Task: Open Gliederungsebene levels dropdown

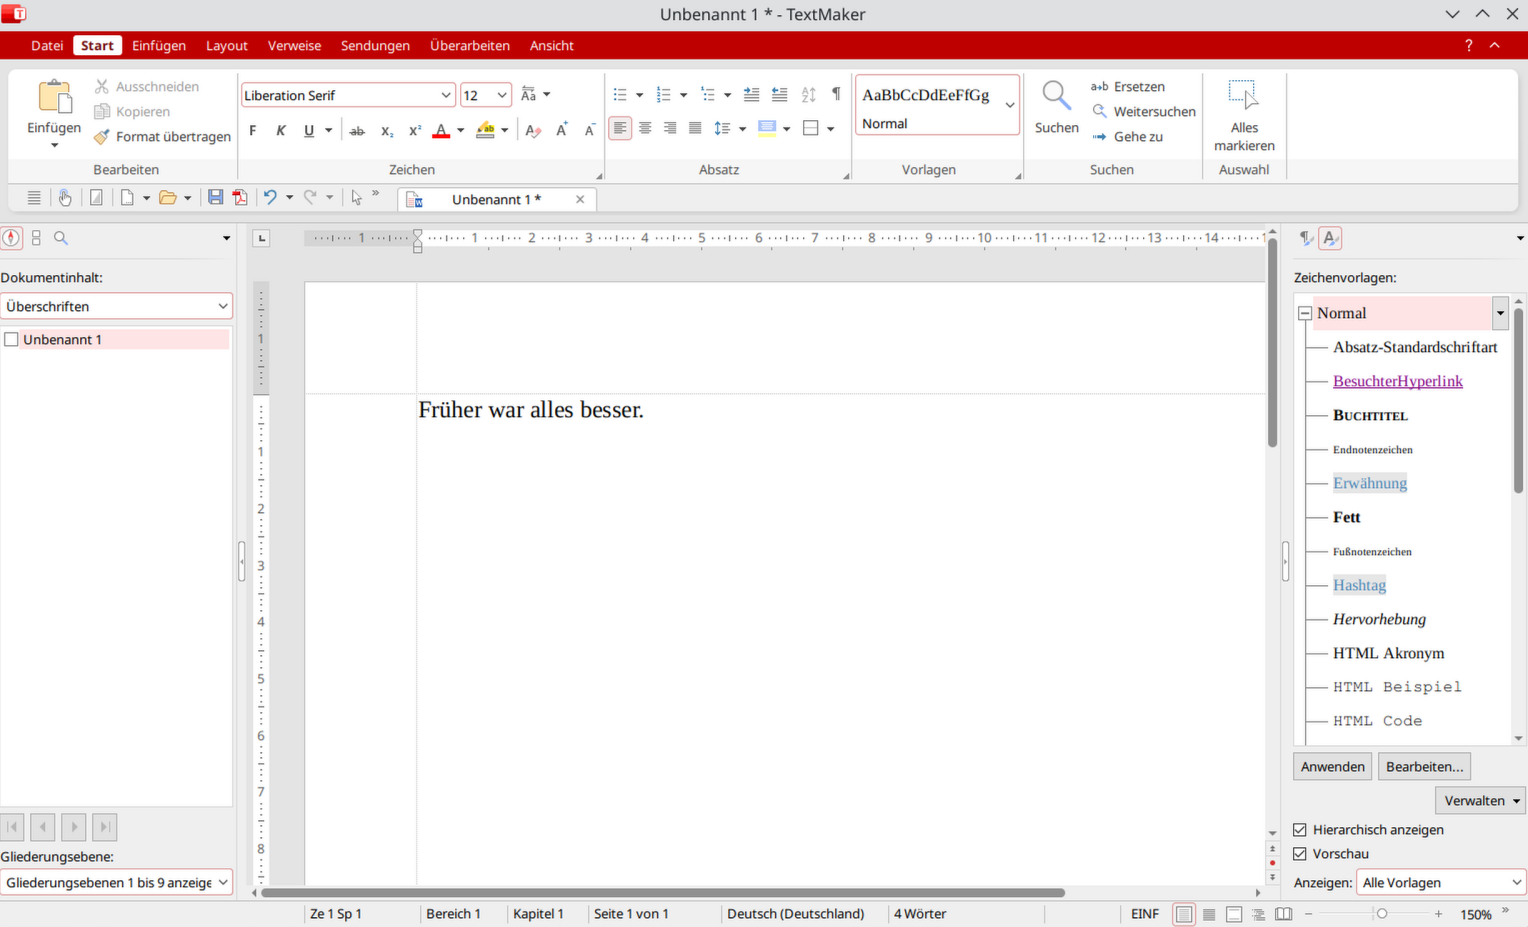Action: click(116, 882)
